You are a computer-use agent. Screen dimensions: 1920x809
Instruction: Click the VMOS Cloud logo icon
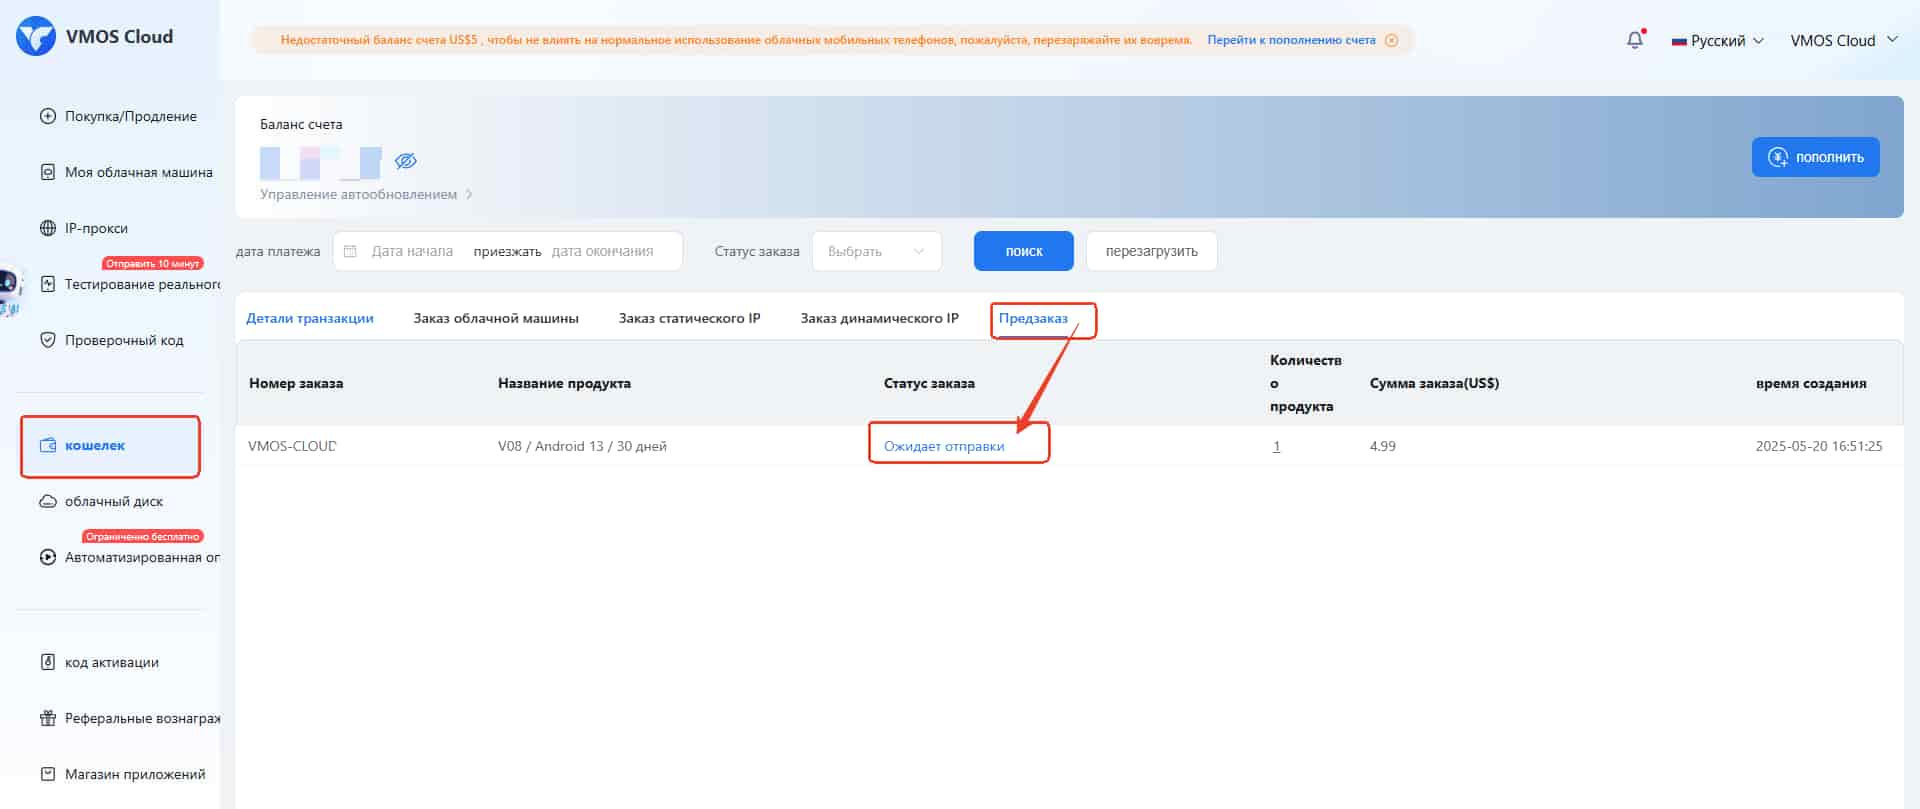(36, 37)
